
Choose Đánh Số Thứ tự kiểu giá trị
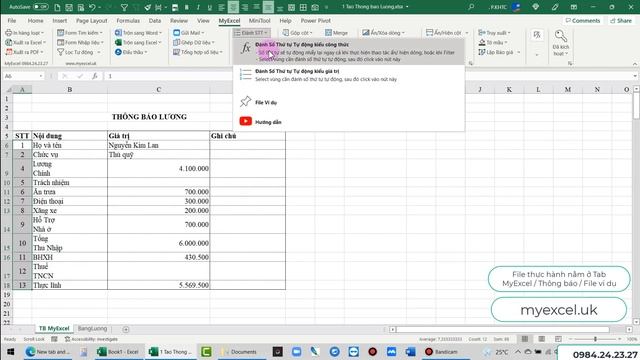[x=349, y=75]
